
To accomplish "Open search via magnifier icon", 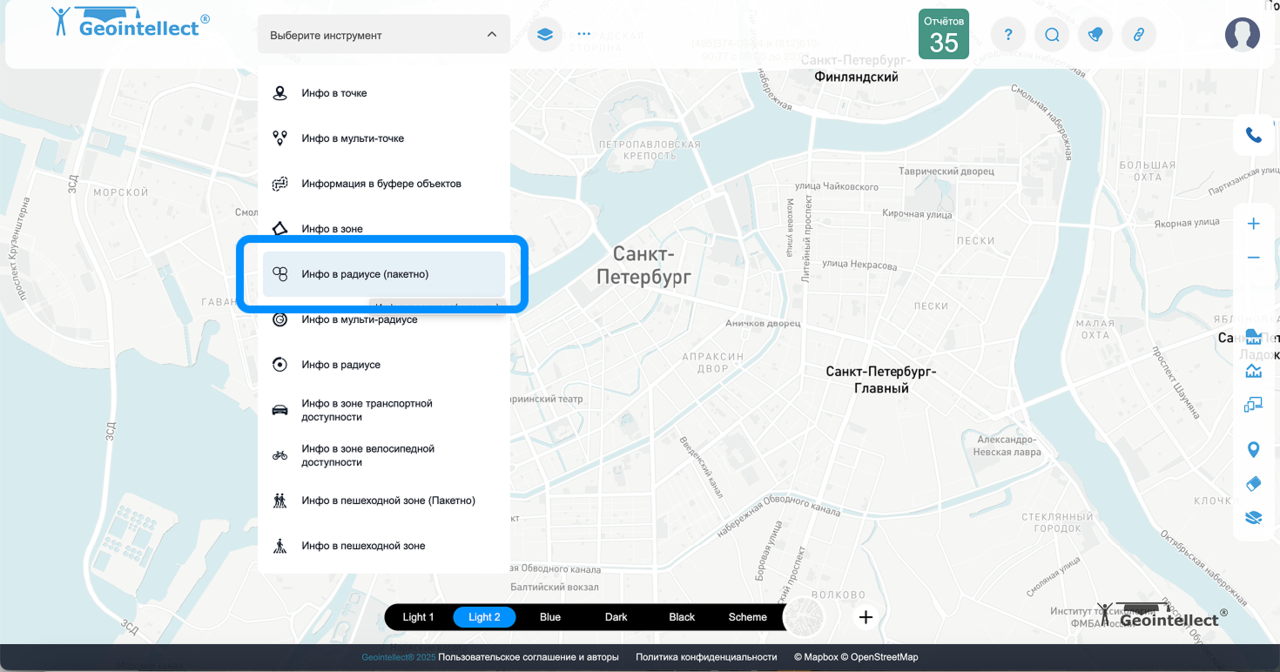I will coord(1052,35).
